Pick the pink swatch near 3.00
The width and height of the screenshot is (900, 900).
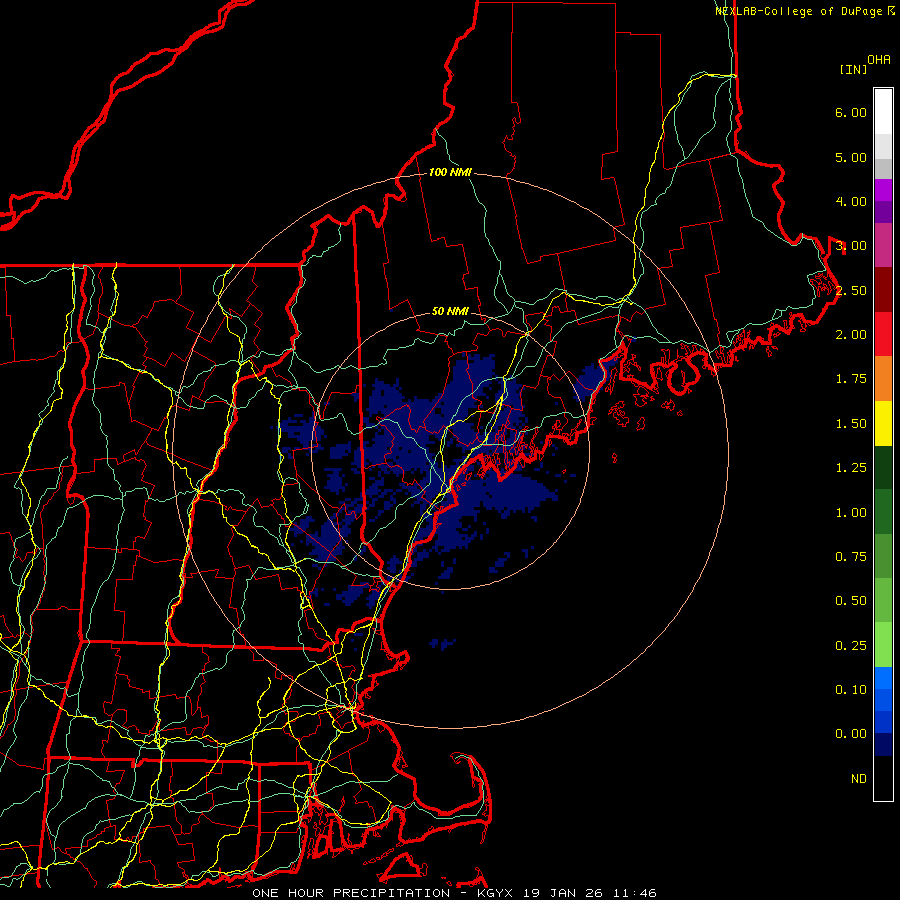tap(883, 245)
